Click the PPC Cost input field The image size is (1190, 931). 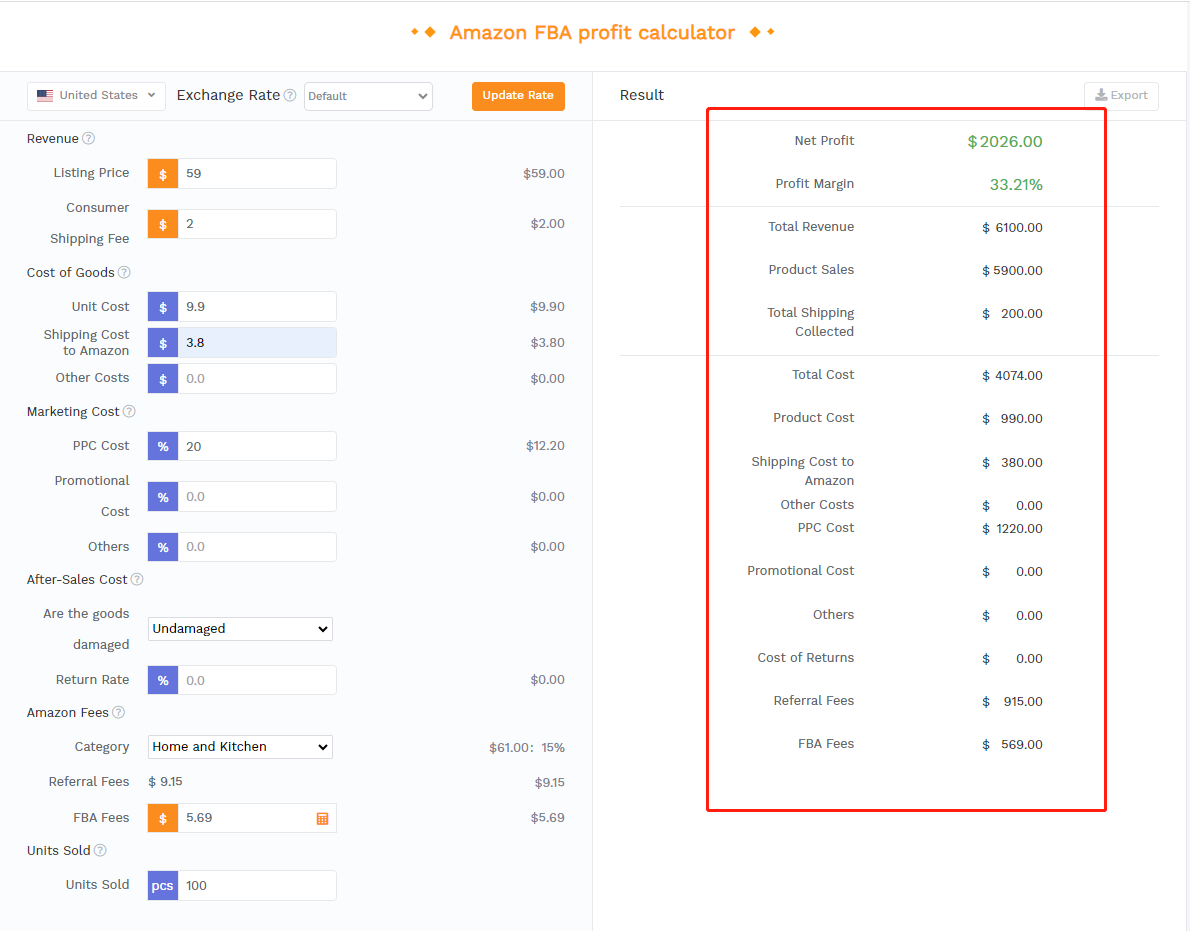click(257, 446)
